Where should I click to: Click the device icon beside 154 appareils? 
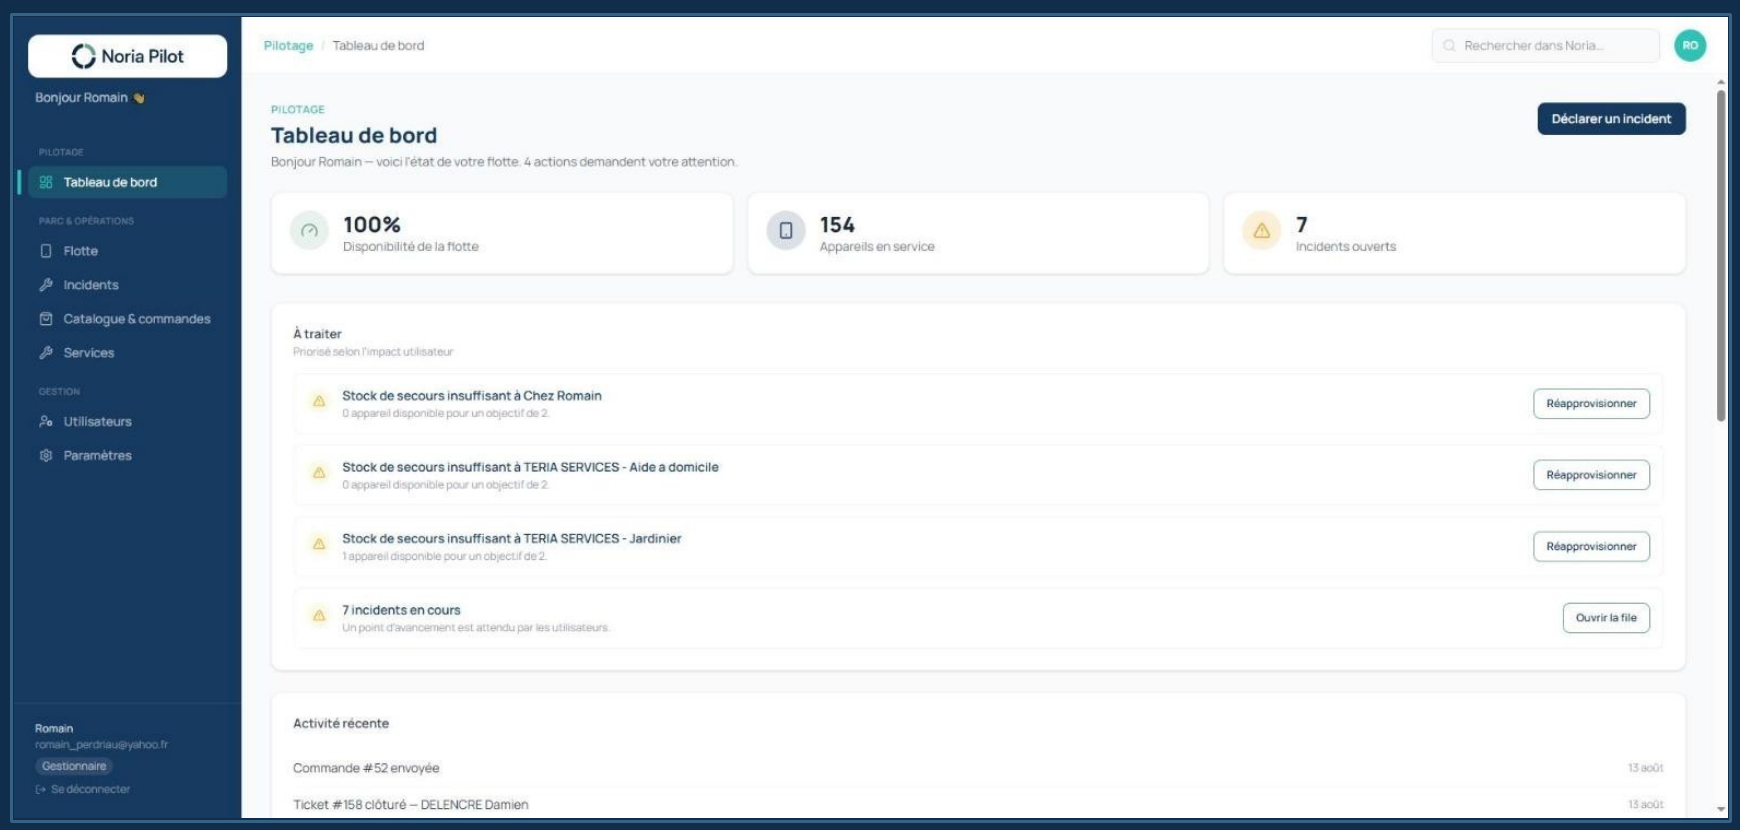(786, 231)
